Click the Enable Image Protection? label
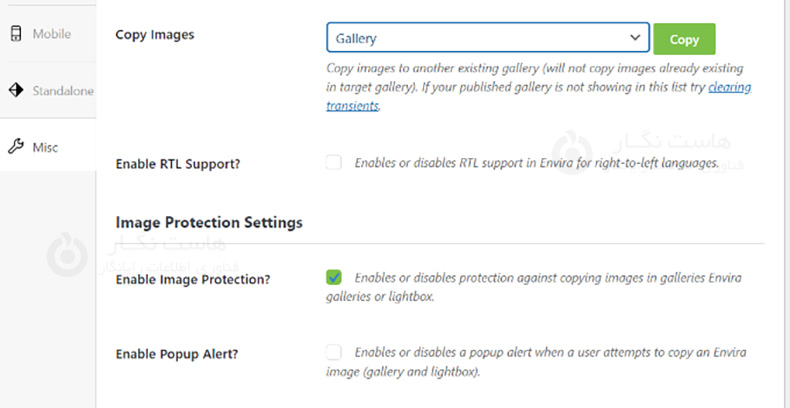The width and height of the screenshot is (790, 408). (192, 279)
